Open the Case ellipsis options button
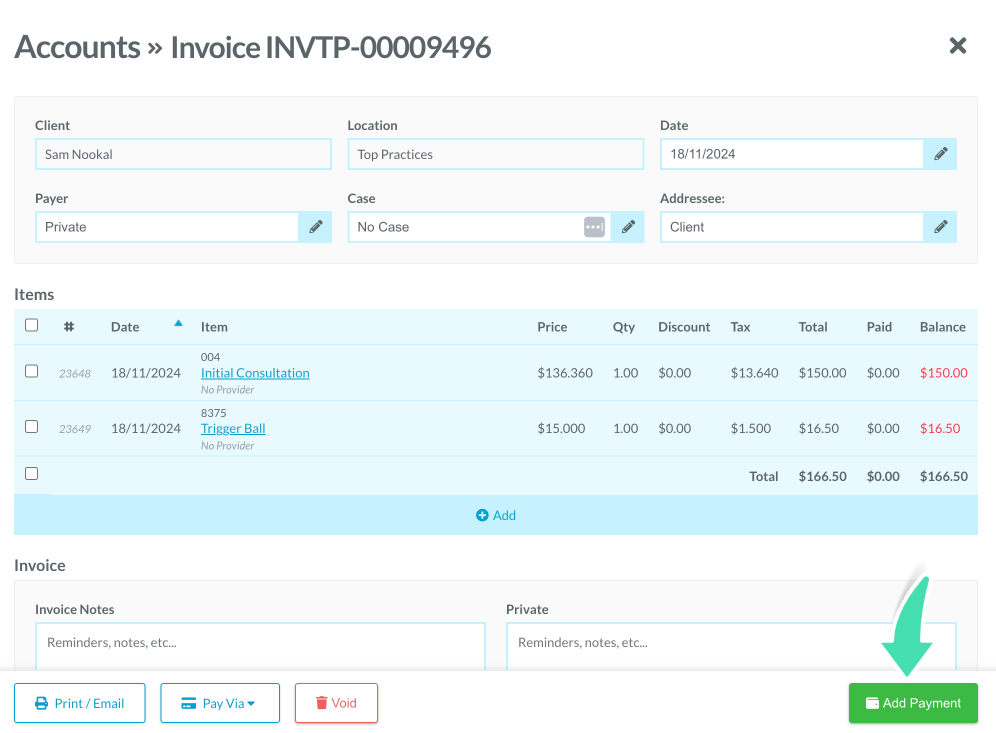The height and width of the screenshot is (733, 996). coord(594,227)
